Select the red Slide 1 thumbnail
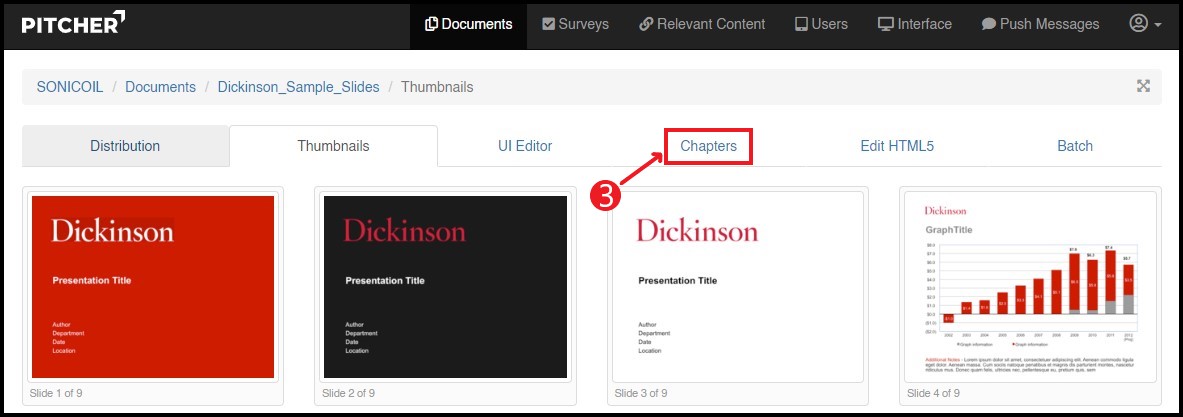Image resolution: width=1183 pixels, height=417 pixels. [153, 287]
